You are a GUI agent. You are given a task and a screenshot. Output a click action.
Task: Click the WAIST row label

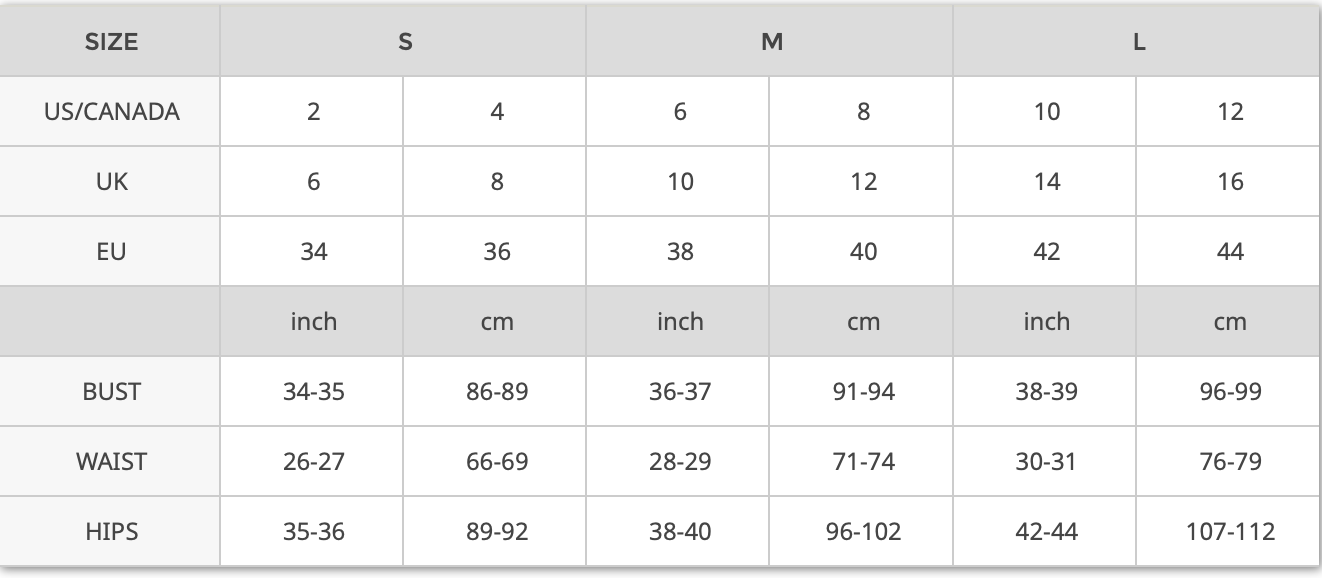click(111, 461)
